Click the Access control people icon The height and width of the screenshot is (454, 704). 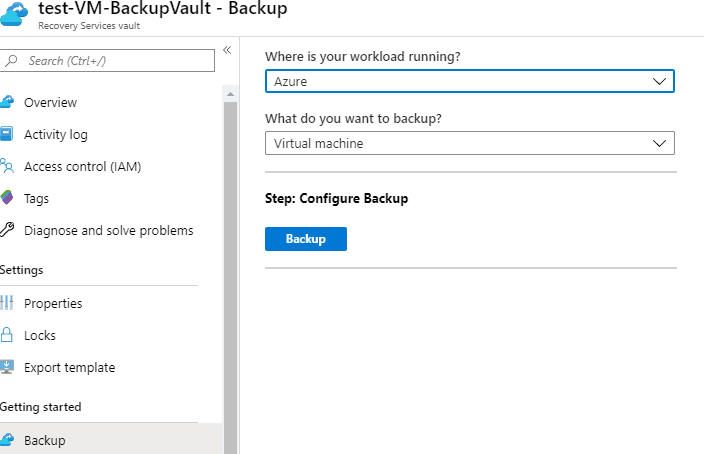pyautogui.click(x=7, y=166)
